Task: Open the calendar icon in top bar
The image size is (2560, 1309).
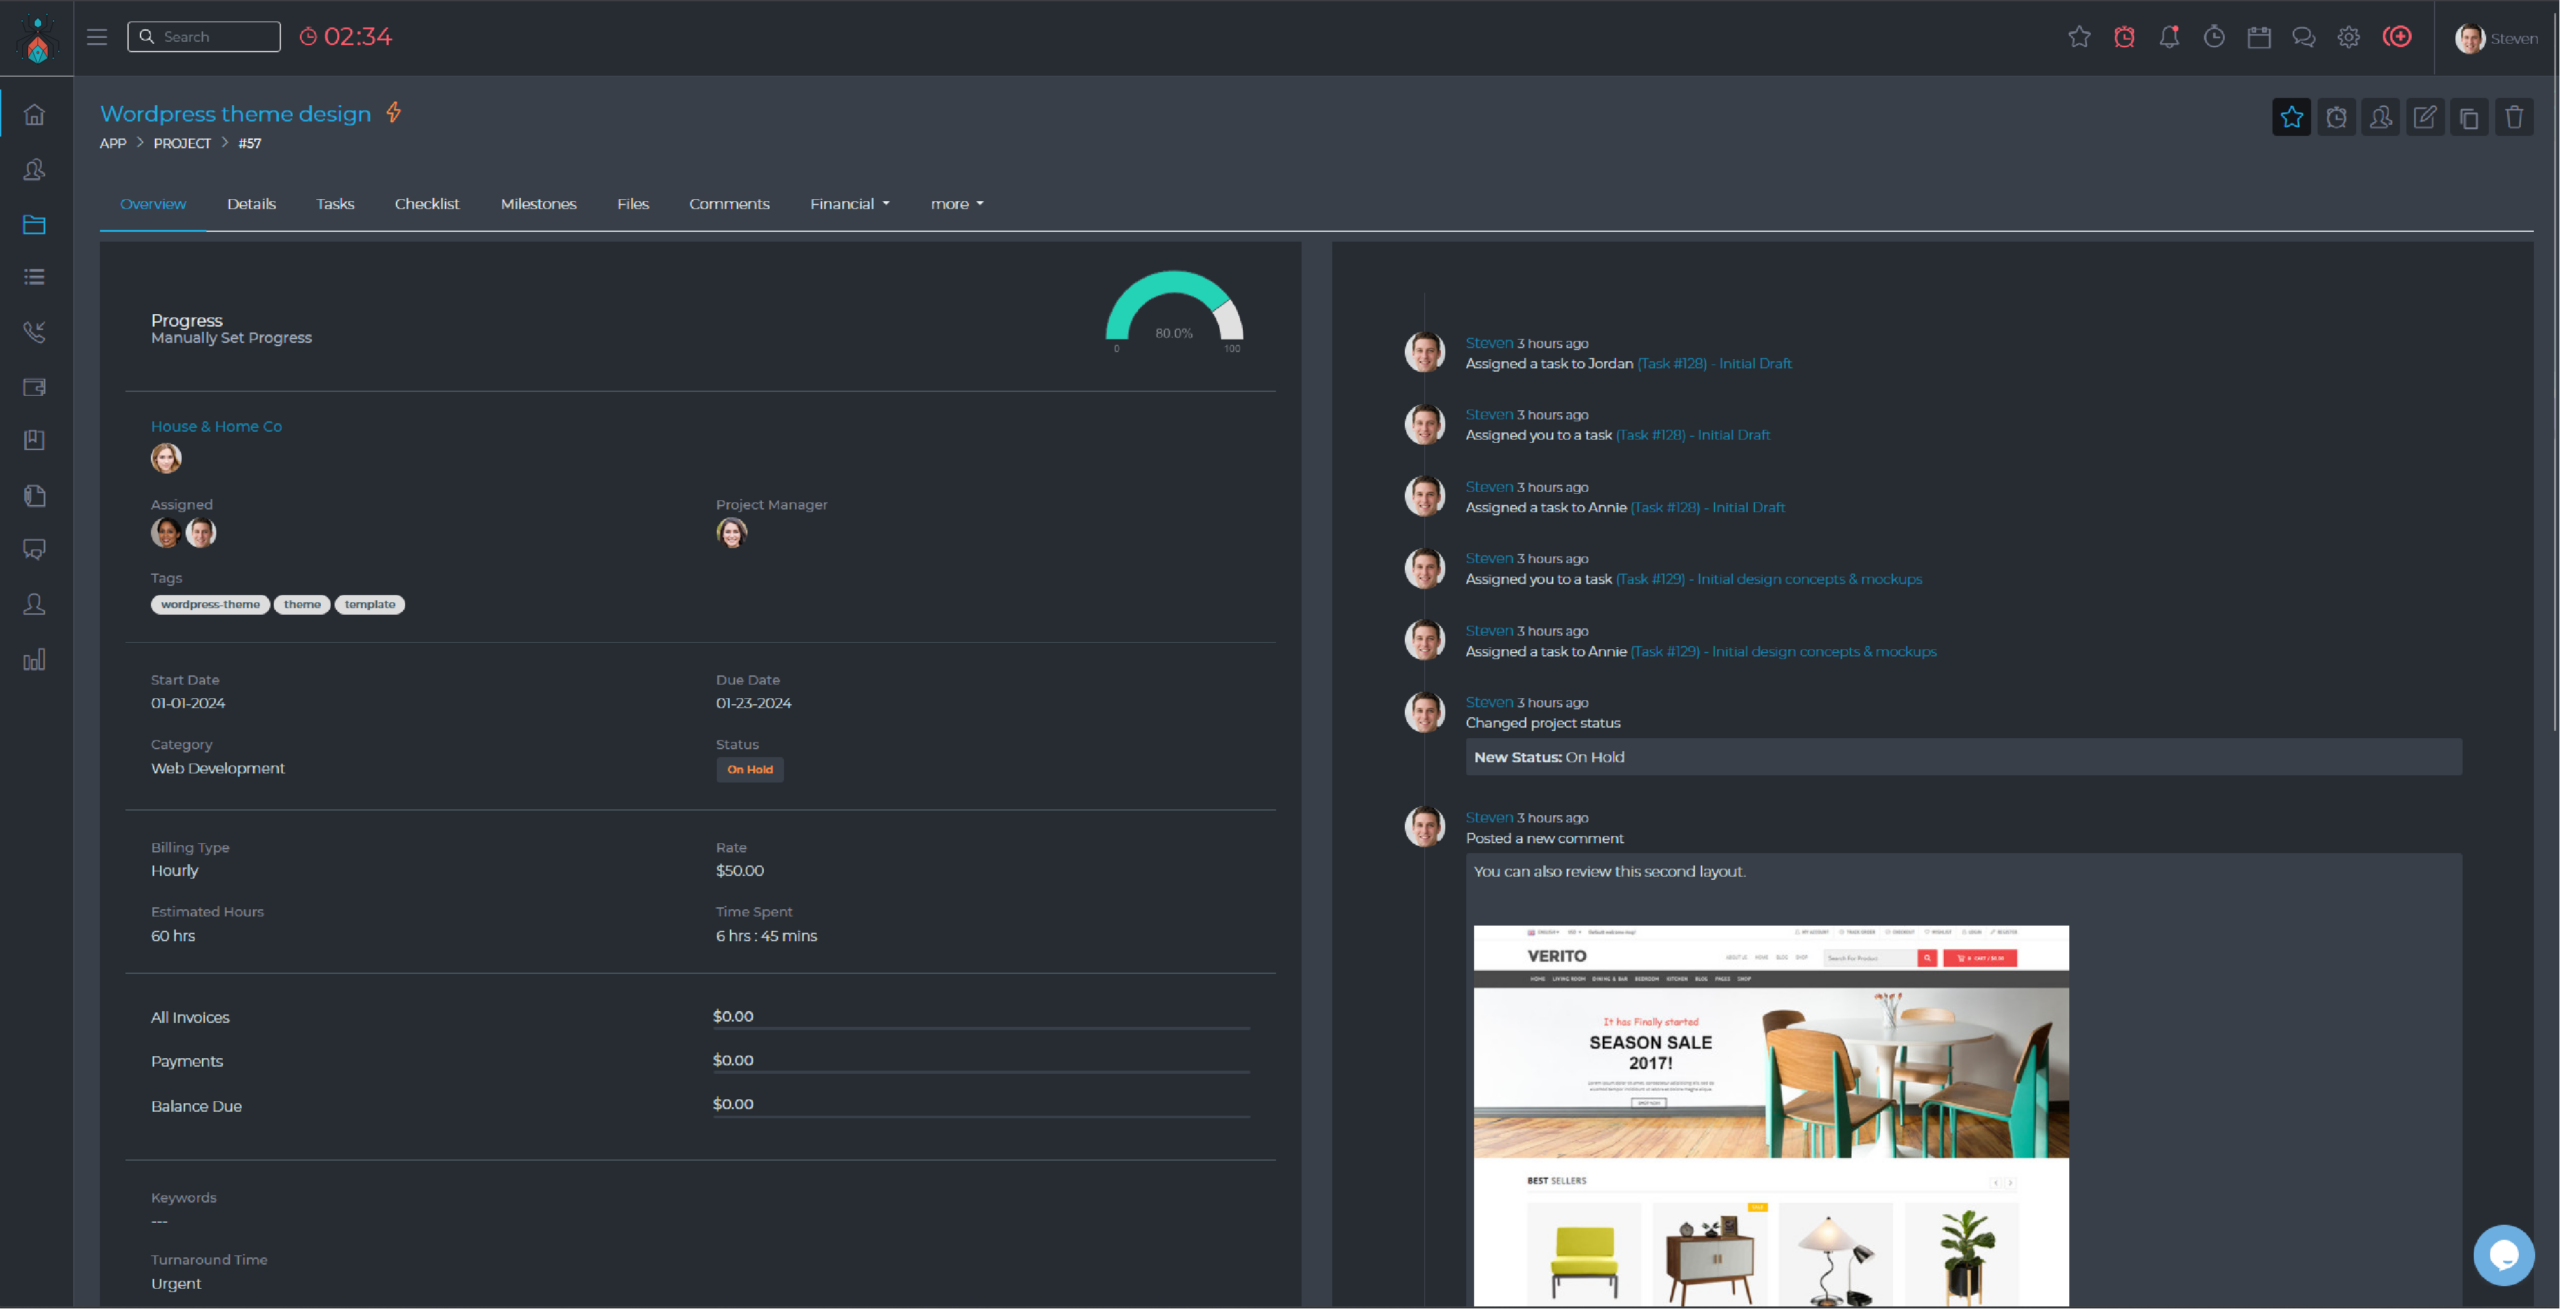Action: [2259, 37]
